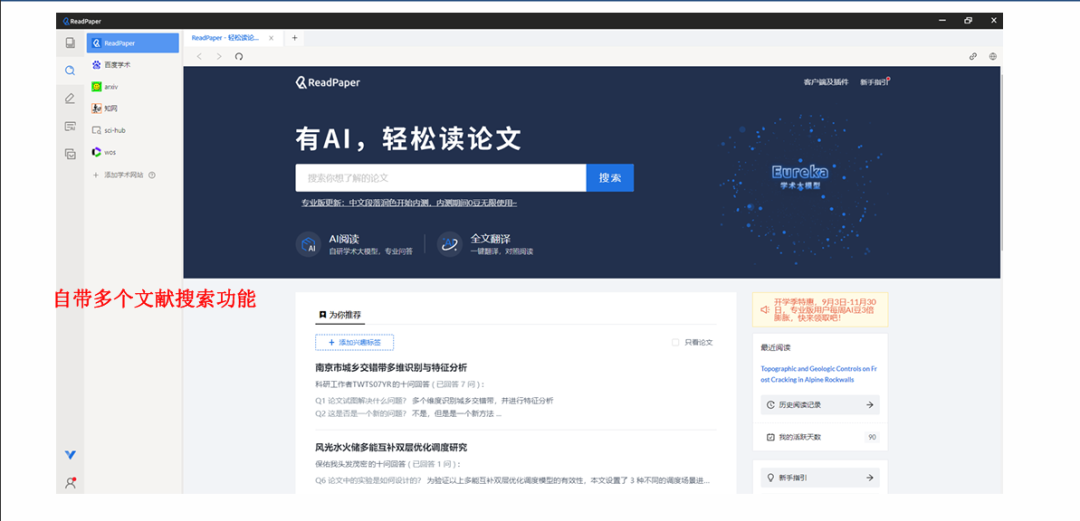Viewport: 1080px width, 521px height.
Task: Reload the page with refresh icon
Action: [x=239, y=57]
